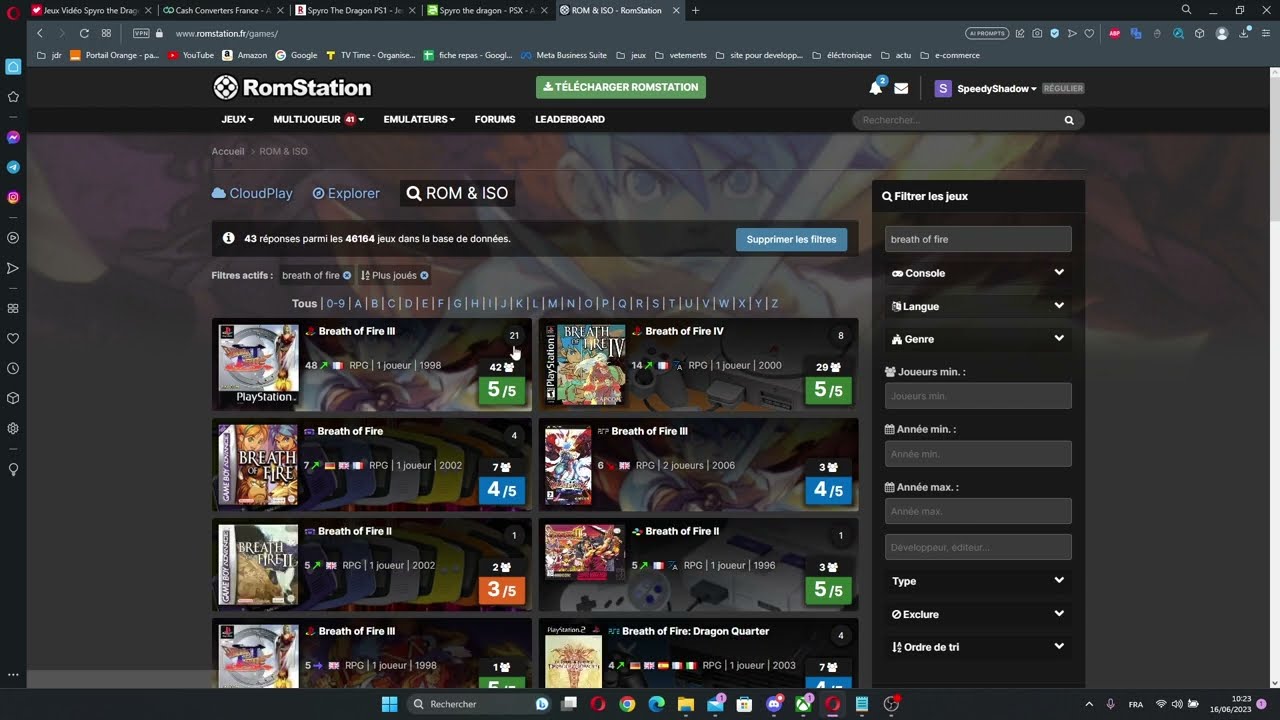
Task: Open the MULTIJOUEUR dropdown menu
Action: tap(318, 119)
